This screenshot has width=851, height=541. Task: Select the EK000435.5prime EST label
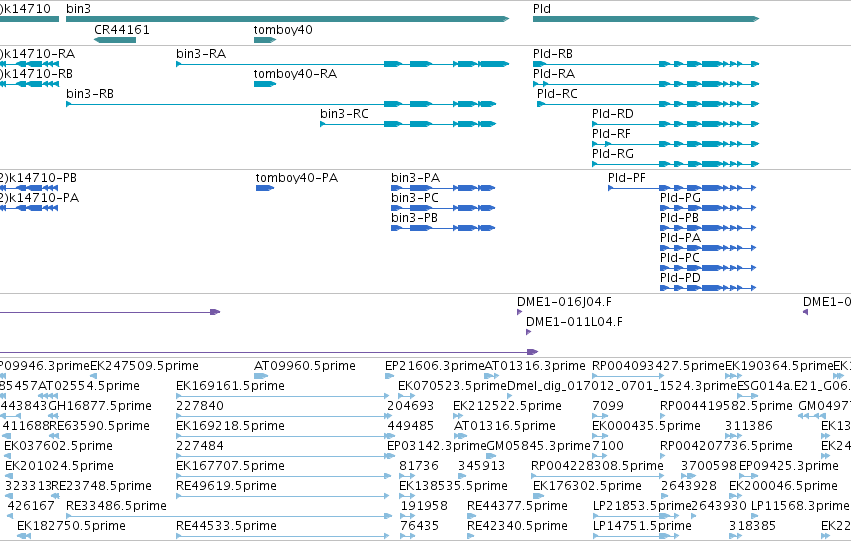click(646, 427)
